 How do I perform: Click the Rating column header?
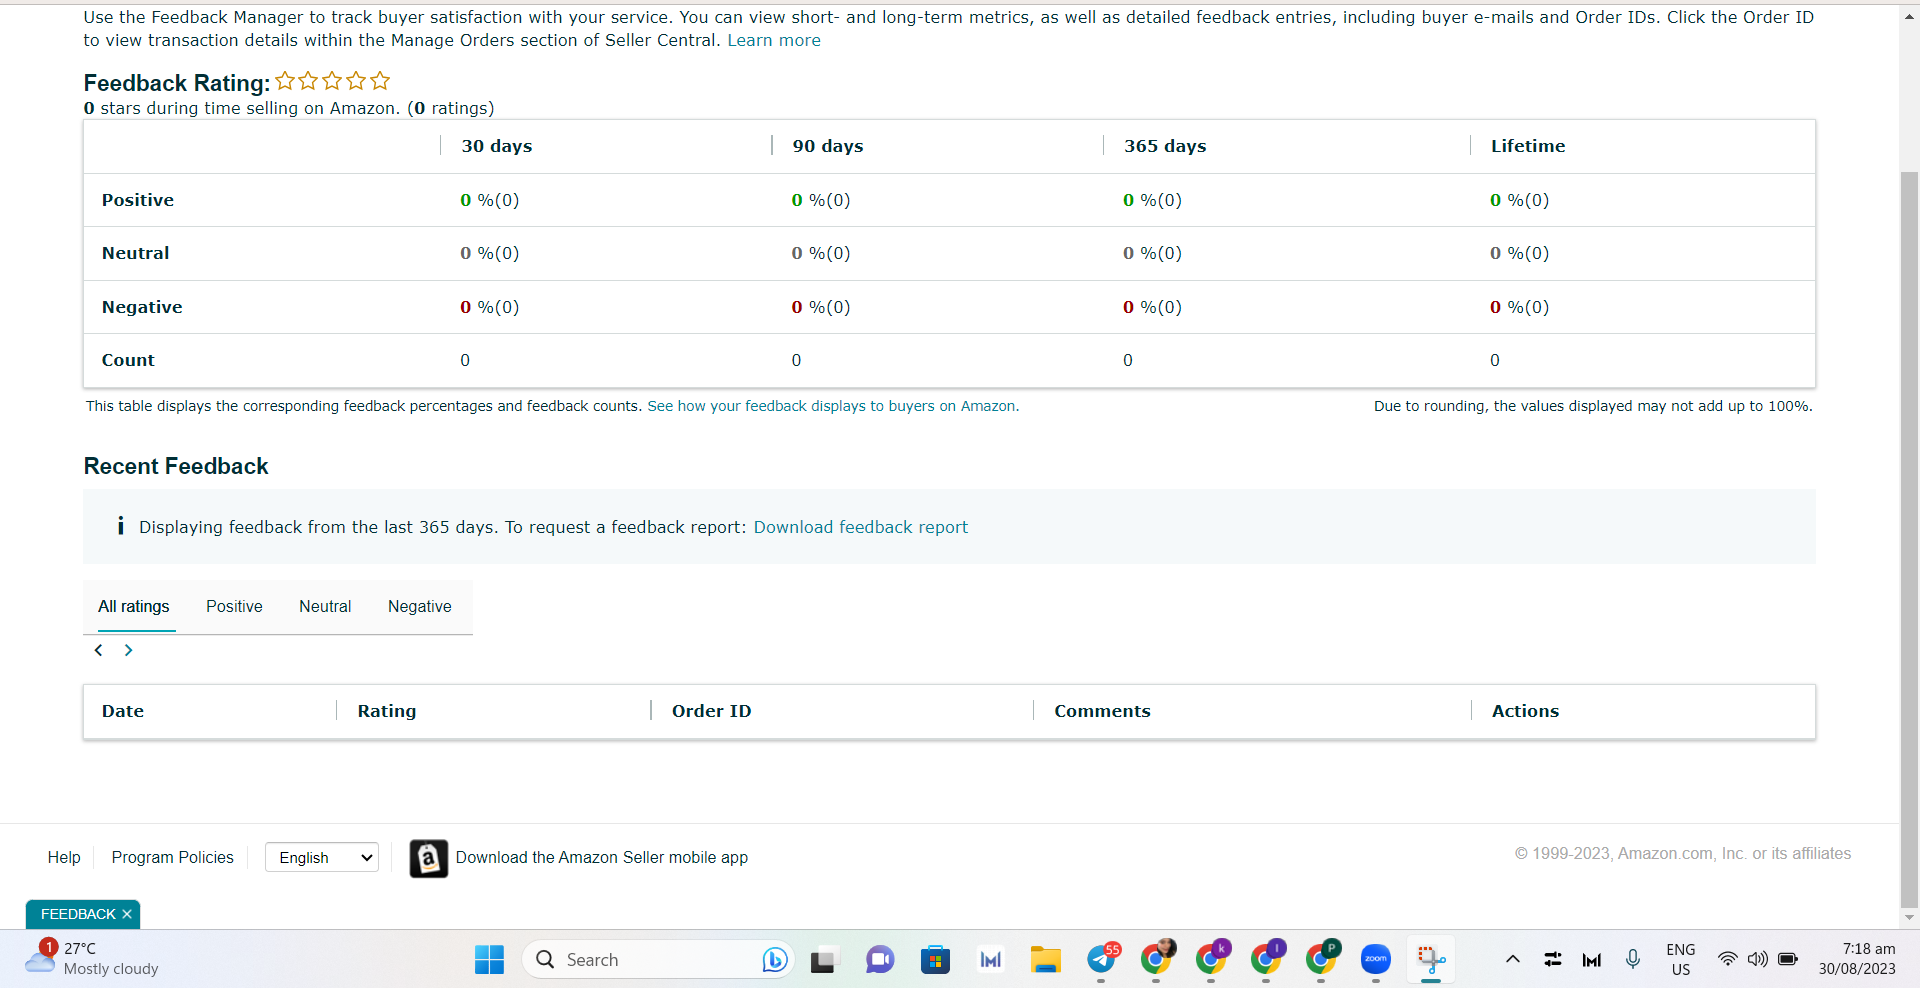(x=387, y=711)
